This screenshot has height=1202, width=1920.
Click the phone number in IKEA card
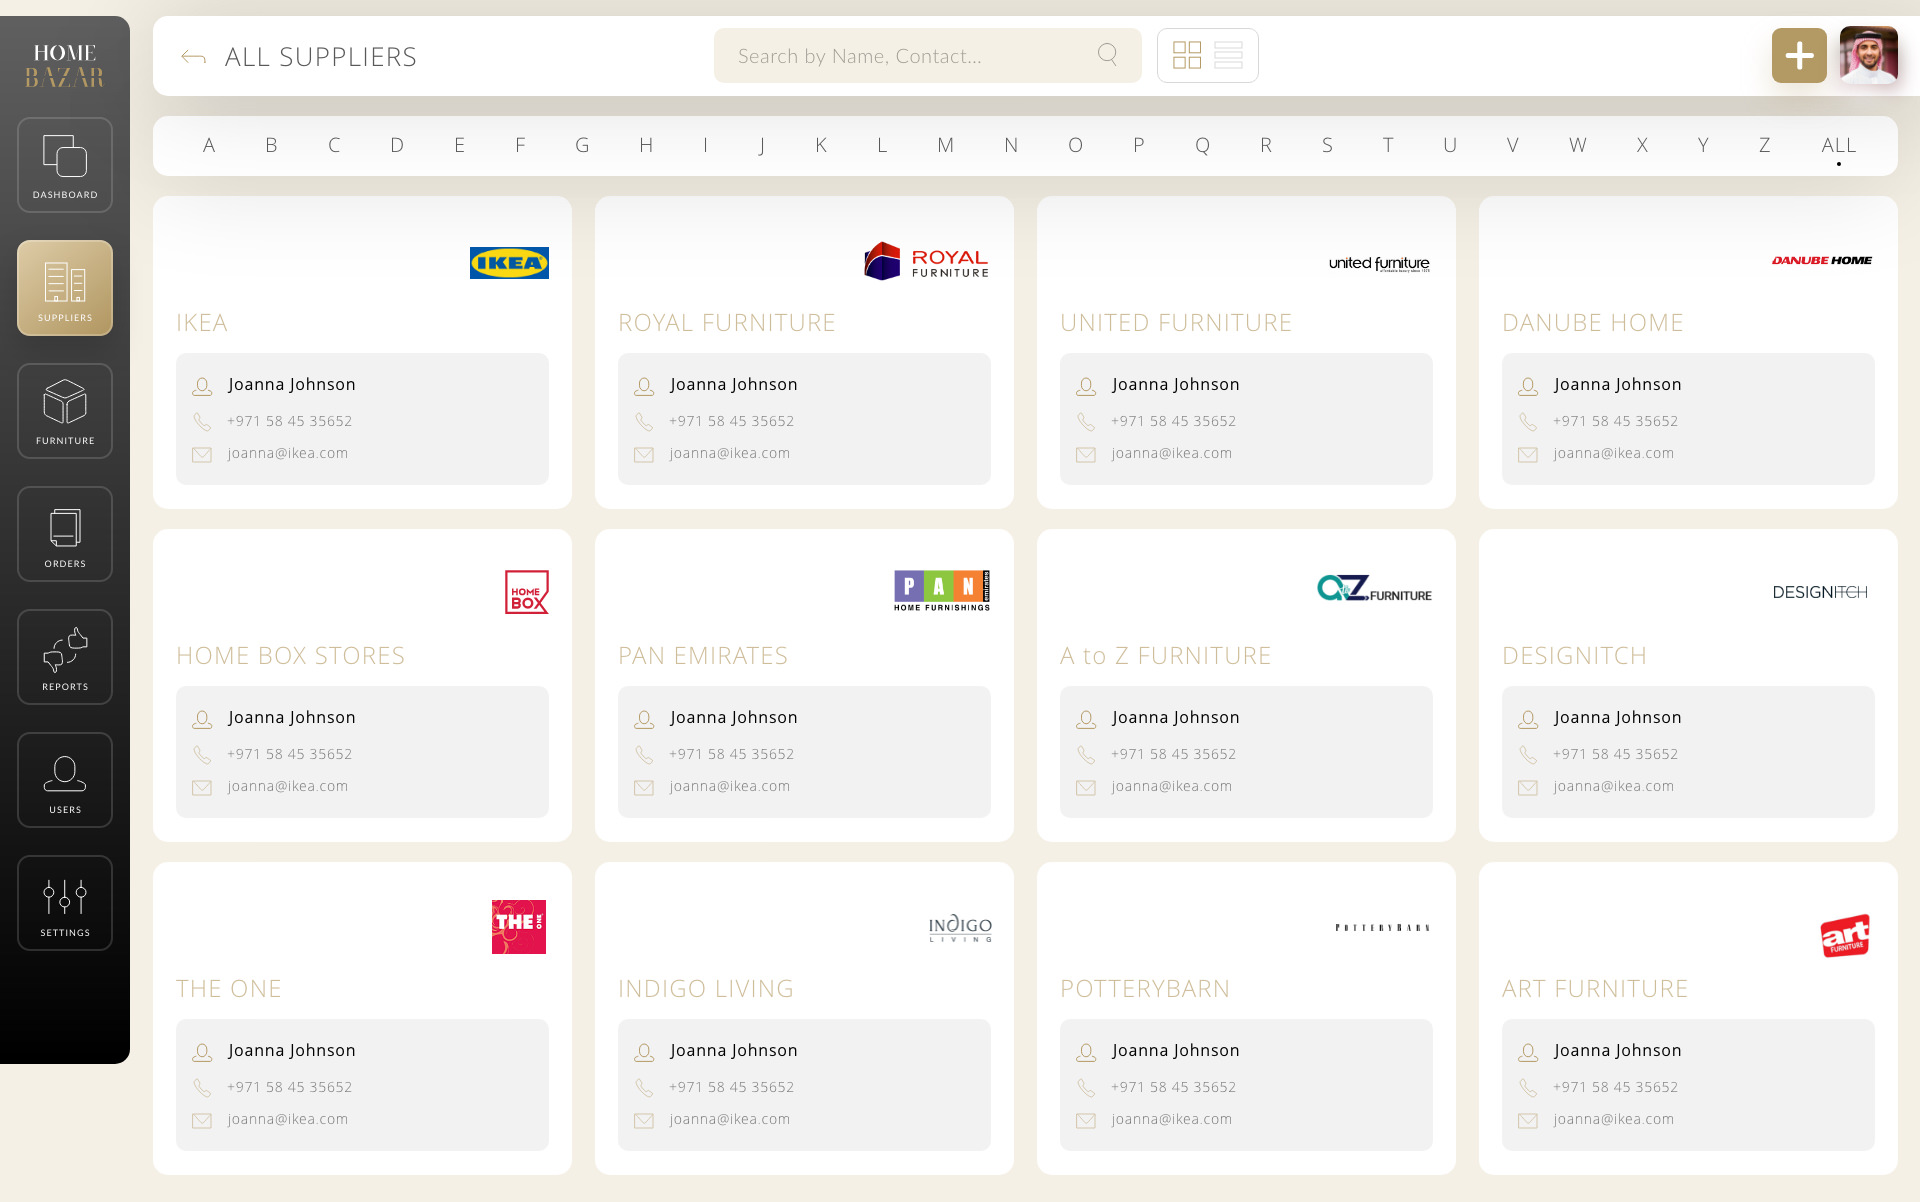(x=290, y=421)
